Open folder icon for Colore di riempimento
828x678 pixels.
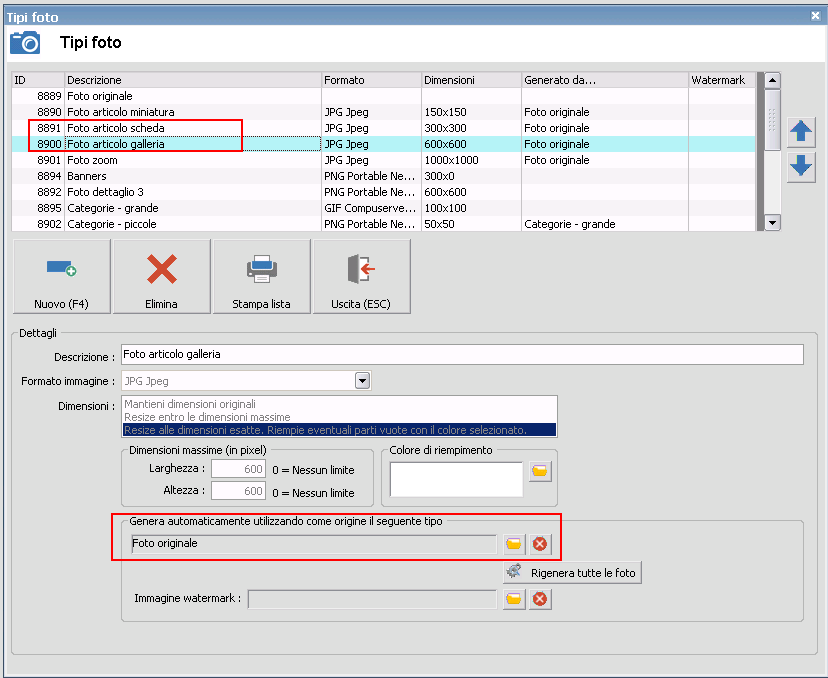[x=540, y=471]
